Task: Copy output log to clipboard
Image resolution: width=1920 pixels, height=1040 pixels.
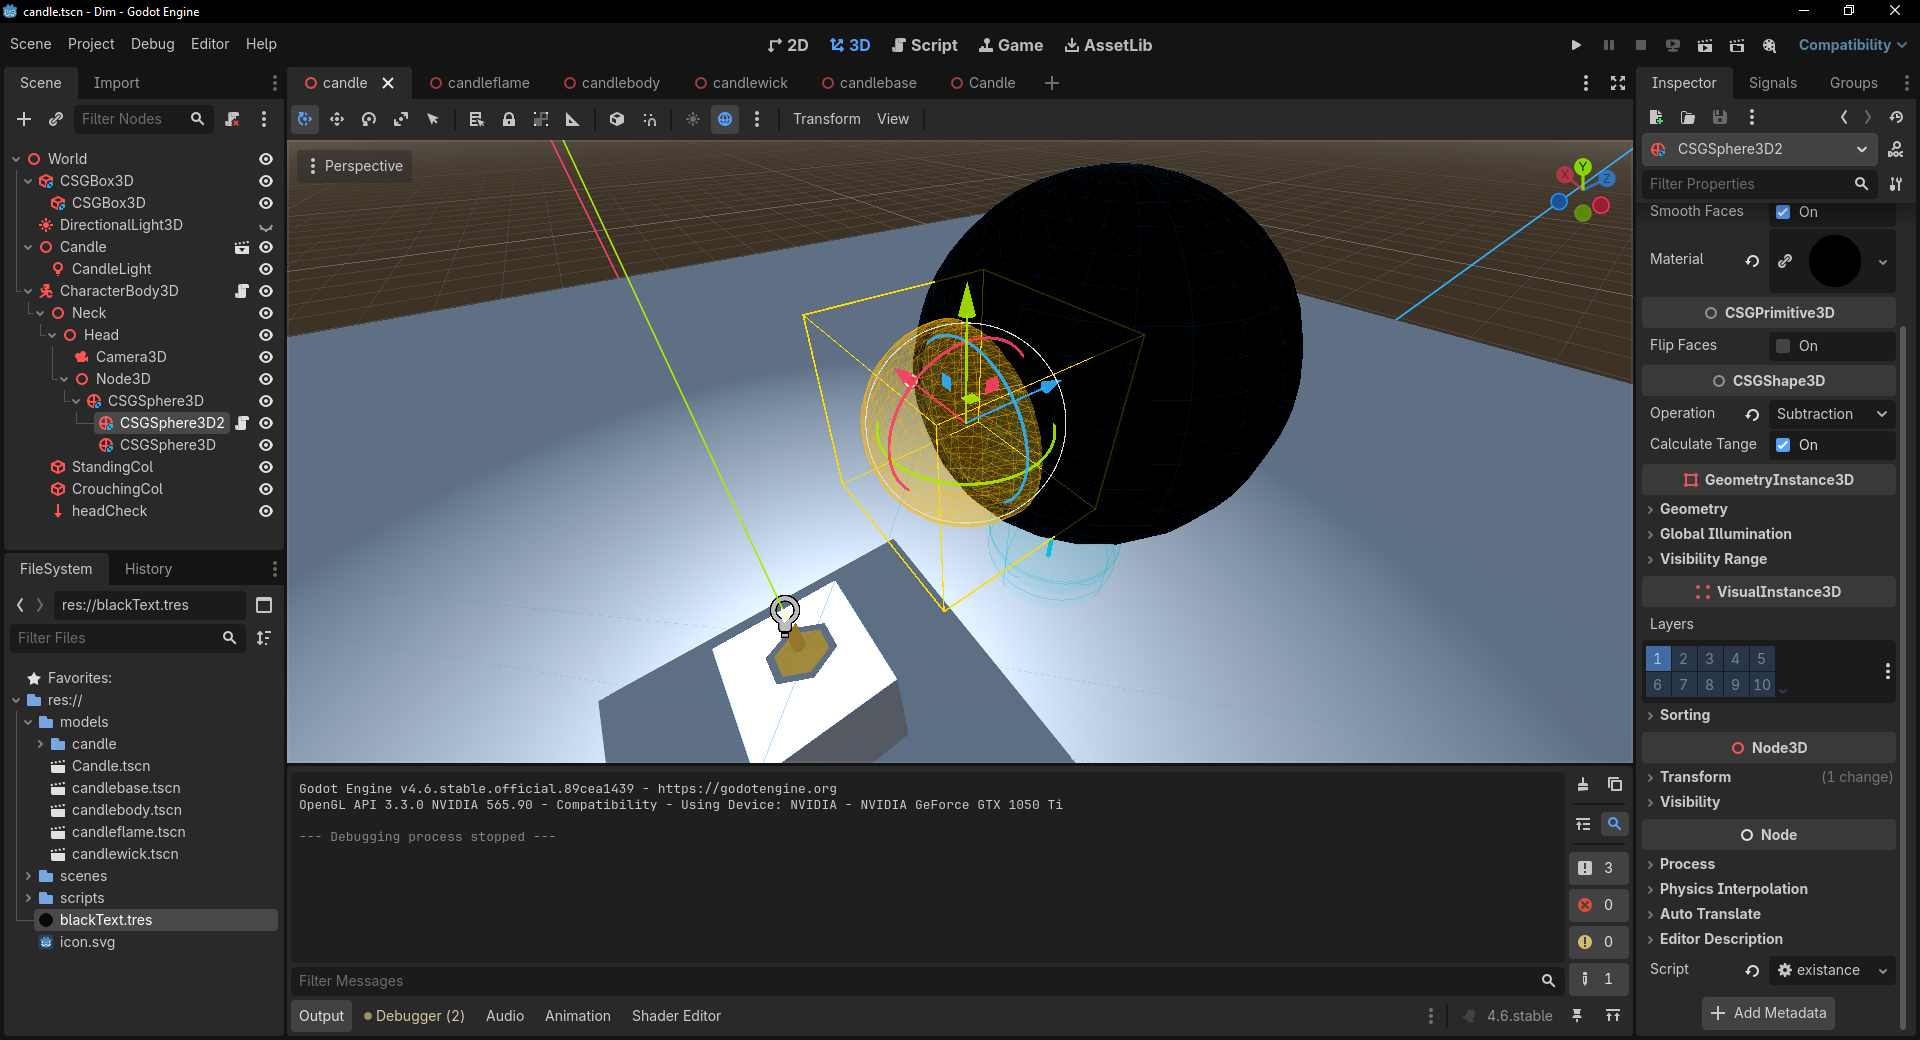Action: pyautogui.click(x=1614, y=784)
